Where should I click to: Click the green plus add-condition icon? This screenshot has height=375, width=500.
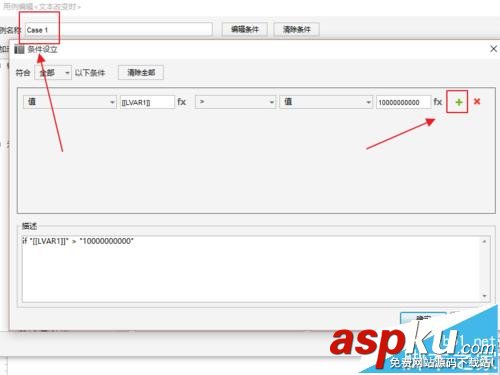pos(459,102)
